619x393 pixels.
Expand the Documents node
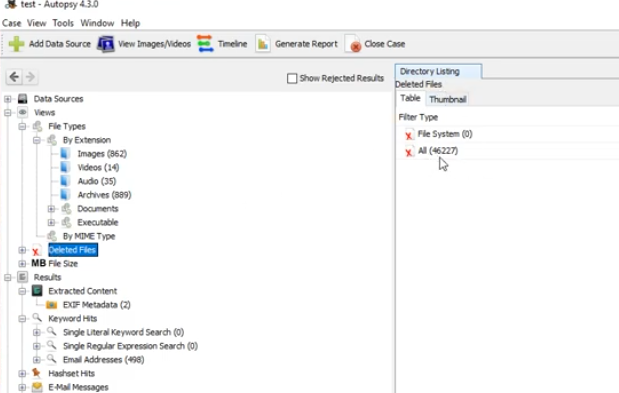tap(51, 209)
